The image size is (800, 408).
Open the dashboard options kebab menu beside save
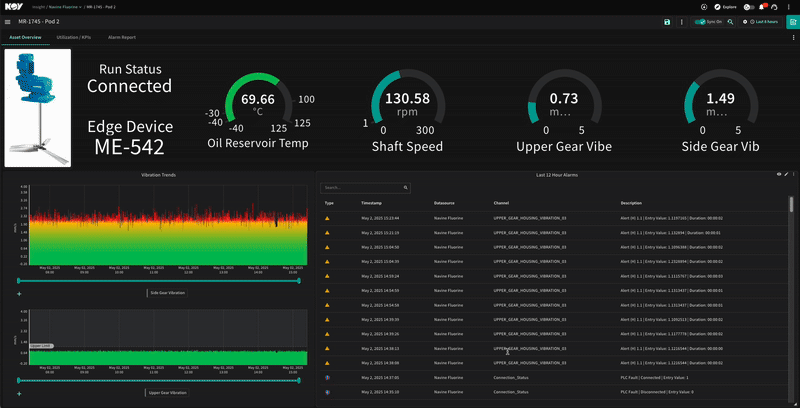tap(682, 22)
